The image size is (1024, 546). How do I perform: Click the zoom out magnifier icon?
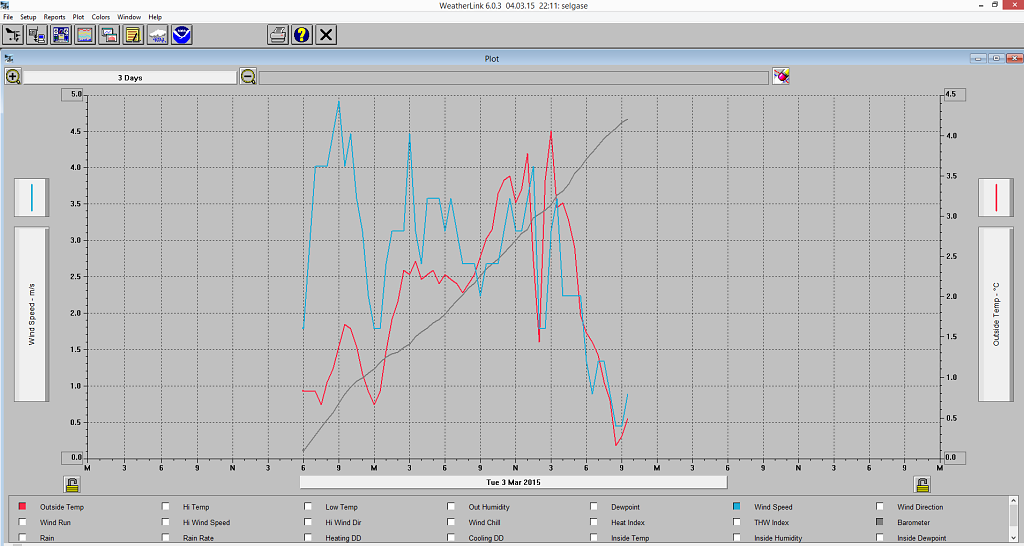[248, 77]
